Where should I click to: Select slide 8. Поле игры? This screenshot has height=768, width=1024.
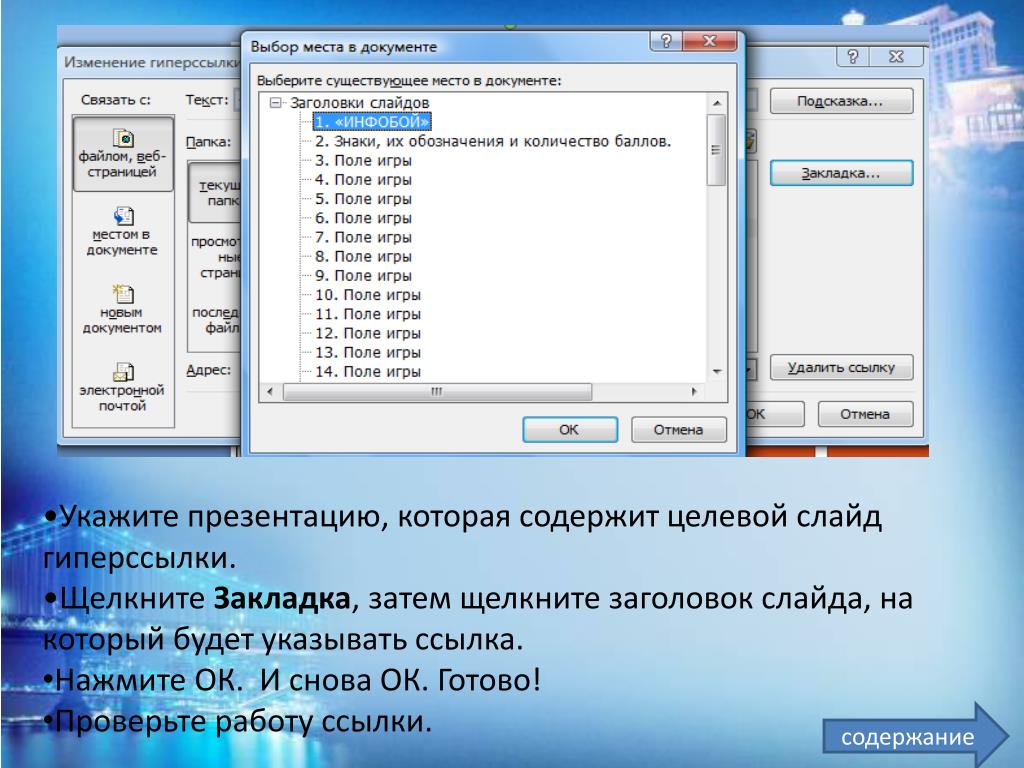point(363,256)
